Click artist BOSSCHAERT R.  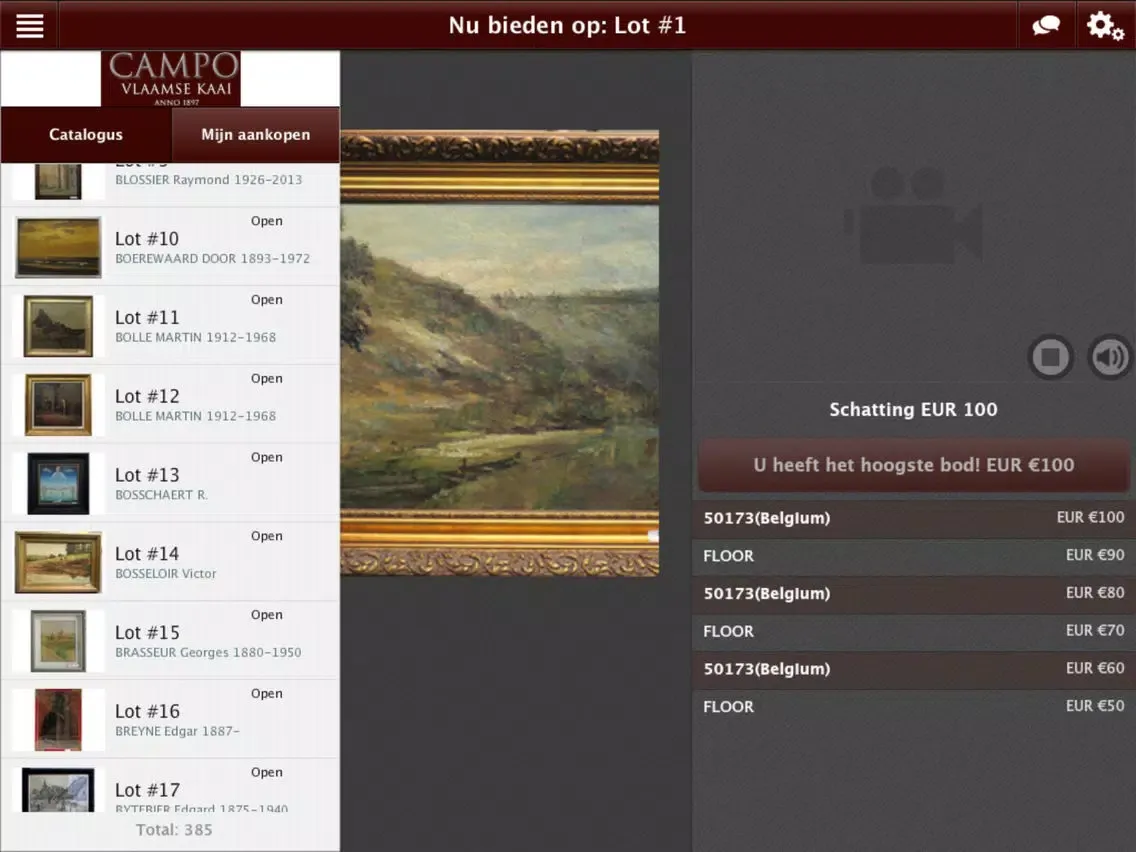161,495
